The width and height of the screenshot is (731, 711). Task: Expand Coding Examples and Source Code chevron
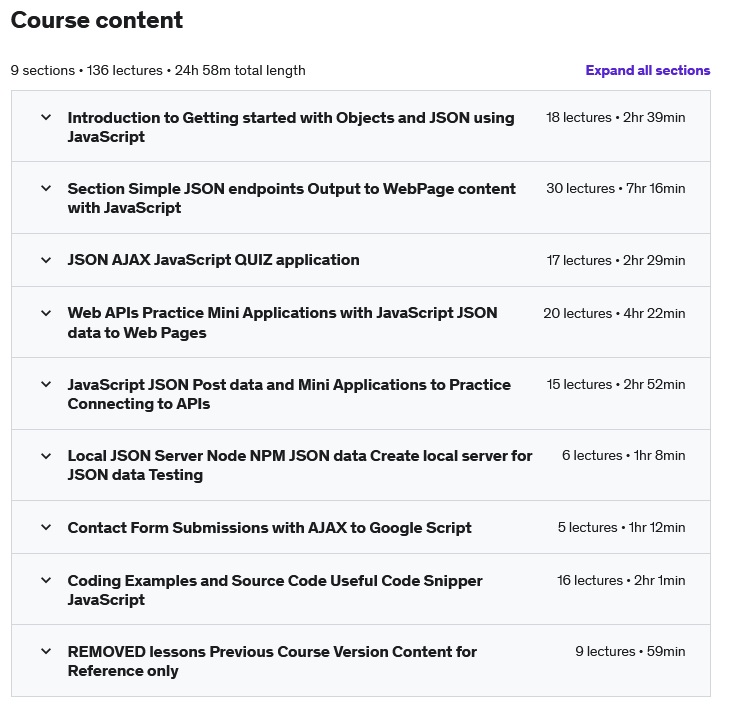[46, 580]
